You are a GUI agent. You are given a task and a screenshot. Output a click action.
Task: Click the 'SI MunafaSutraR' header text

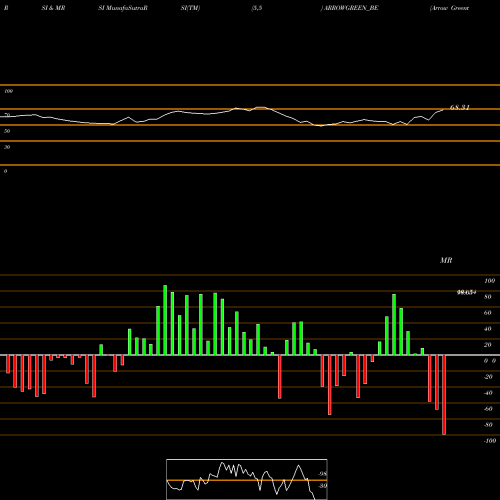point(123,8)
